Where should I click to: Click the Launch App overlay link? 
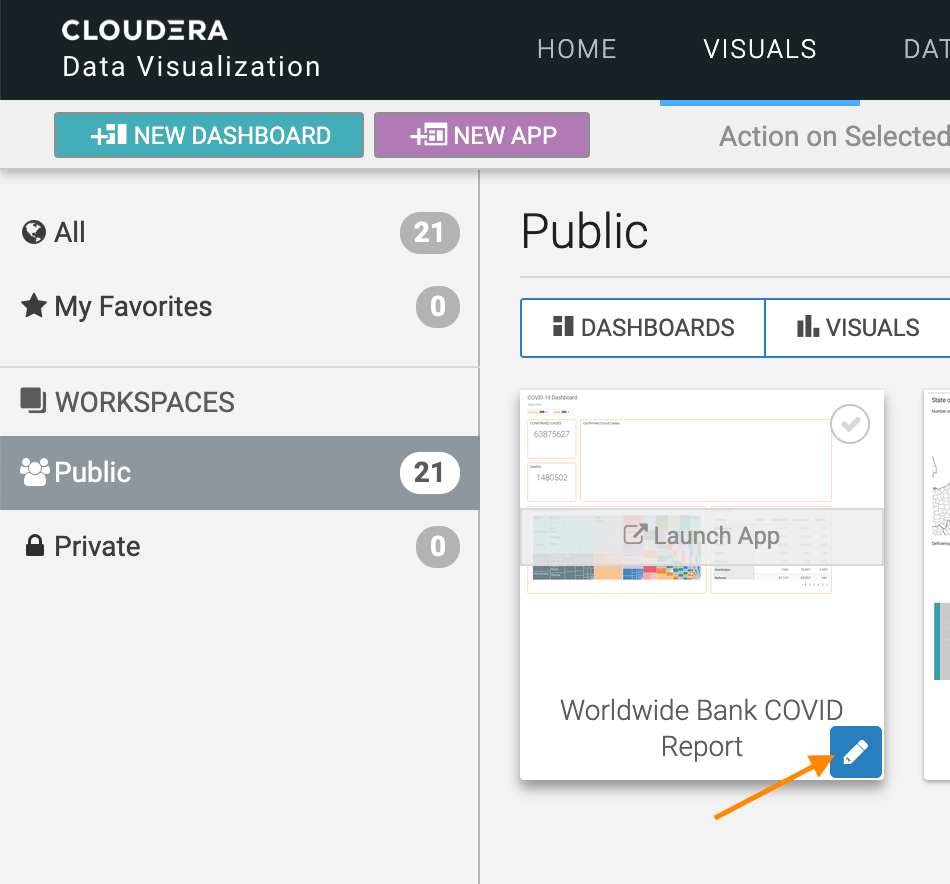[701, 536]
